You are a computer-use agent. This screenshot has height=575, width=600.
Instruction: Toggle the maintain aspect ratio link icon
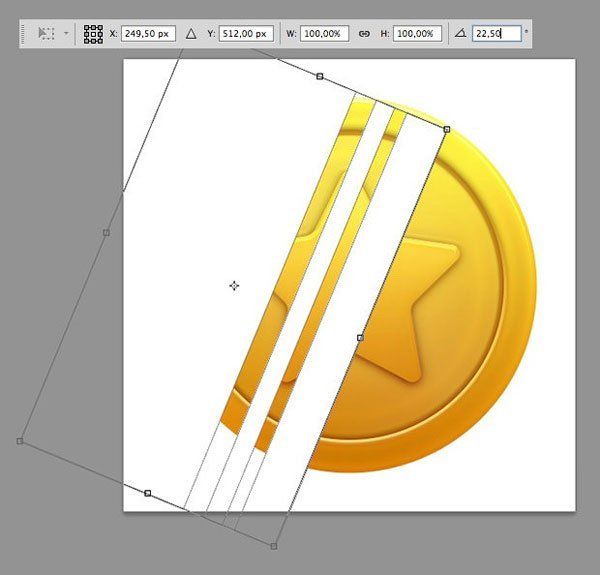[364, 34]
